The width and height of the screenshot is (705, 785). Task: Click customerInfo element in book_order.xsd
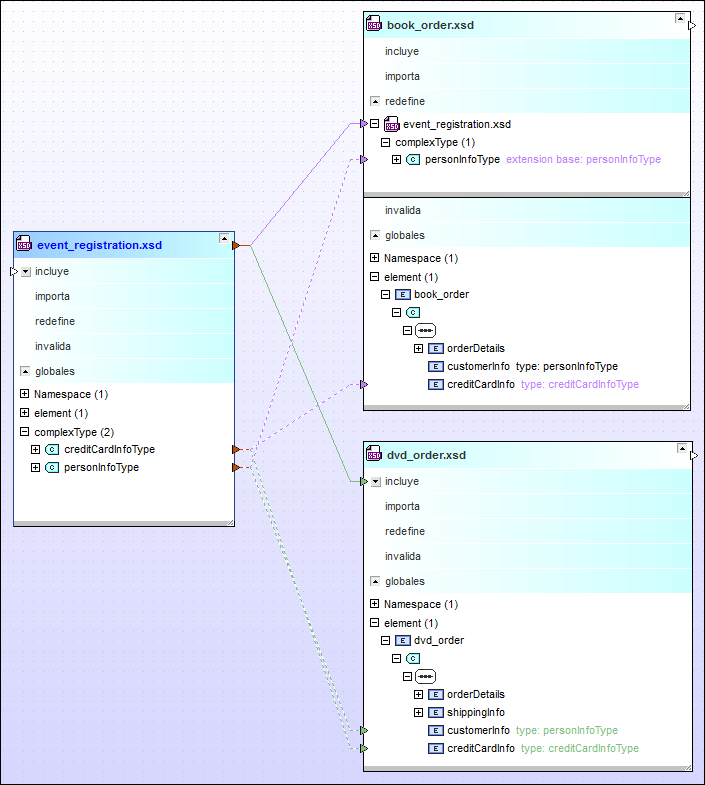pos(479,367)
